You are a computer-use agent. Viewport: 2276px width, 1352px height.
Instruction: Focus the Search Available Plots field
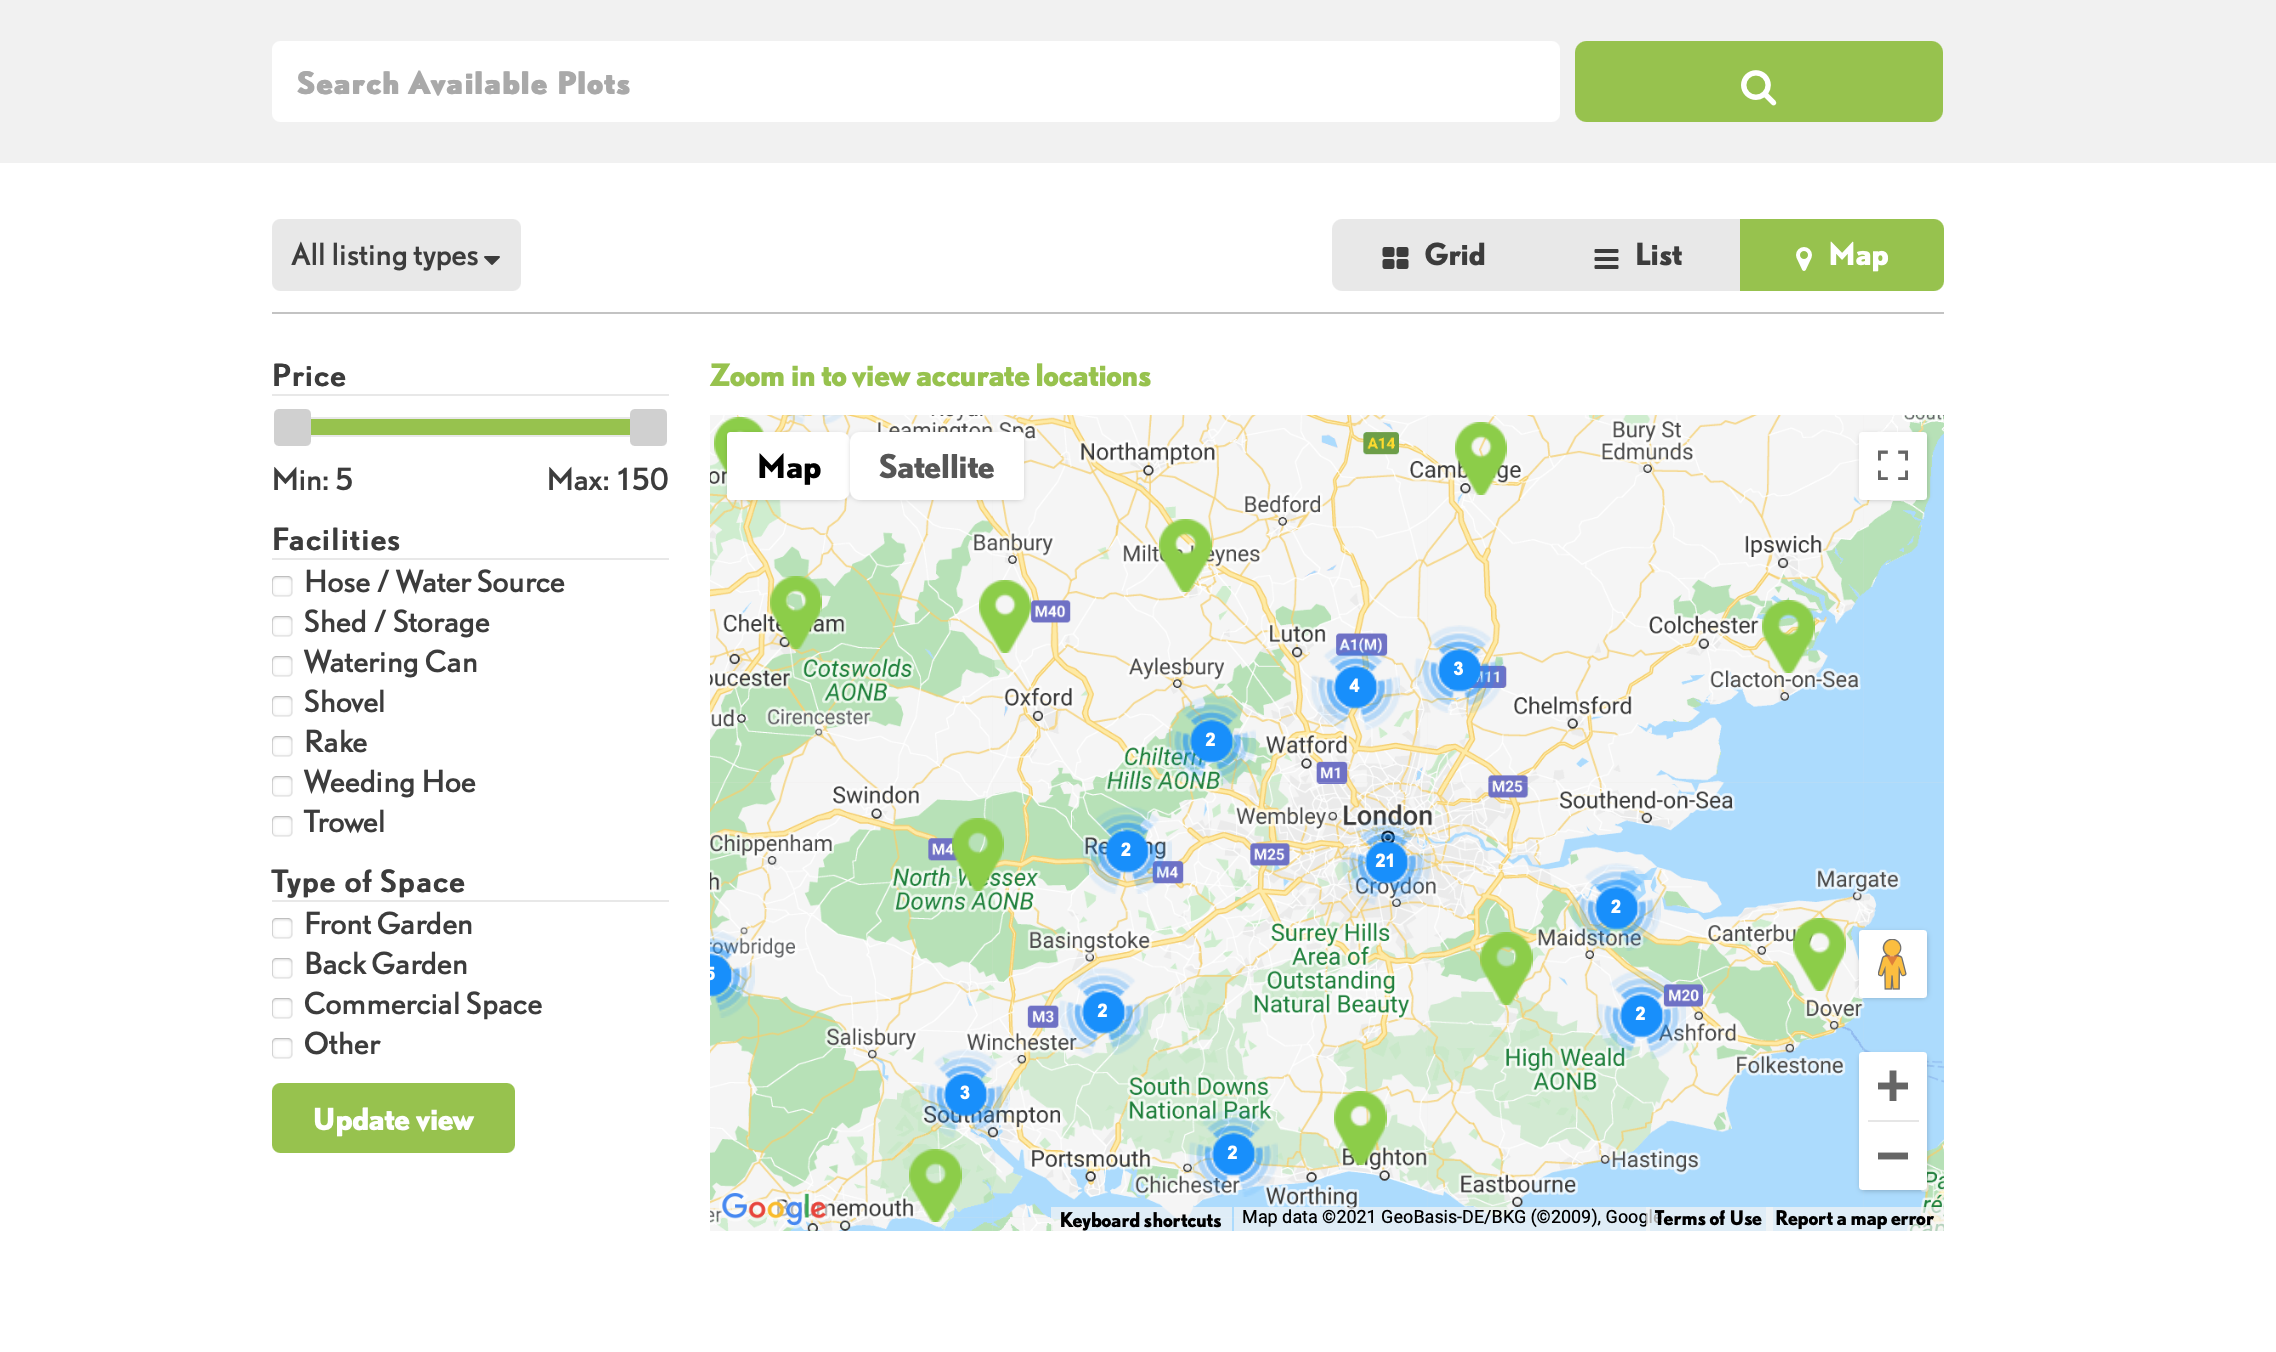(915, 83)
